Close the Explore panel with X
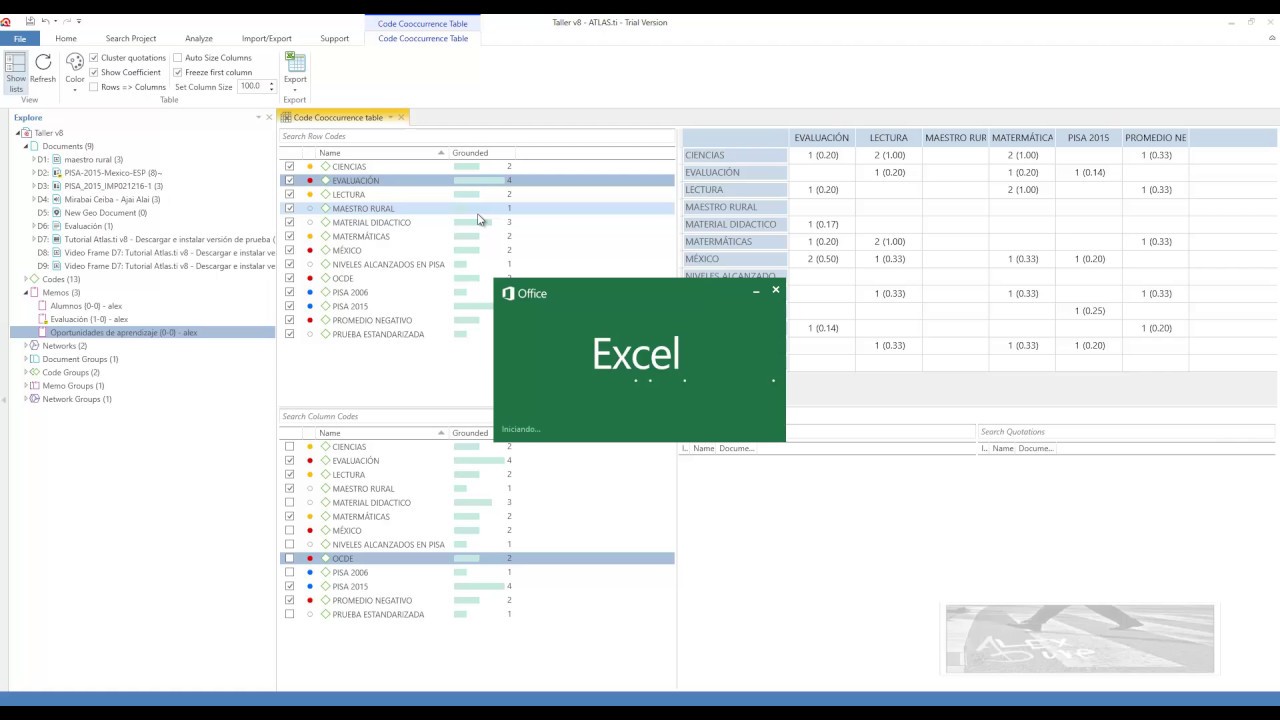 point(269,117)
